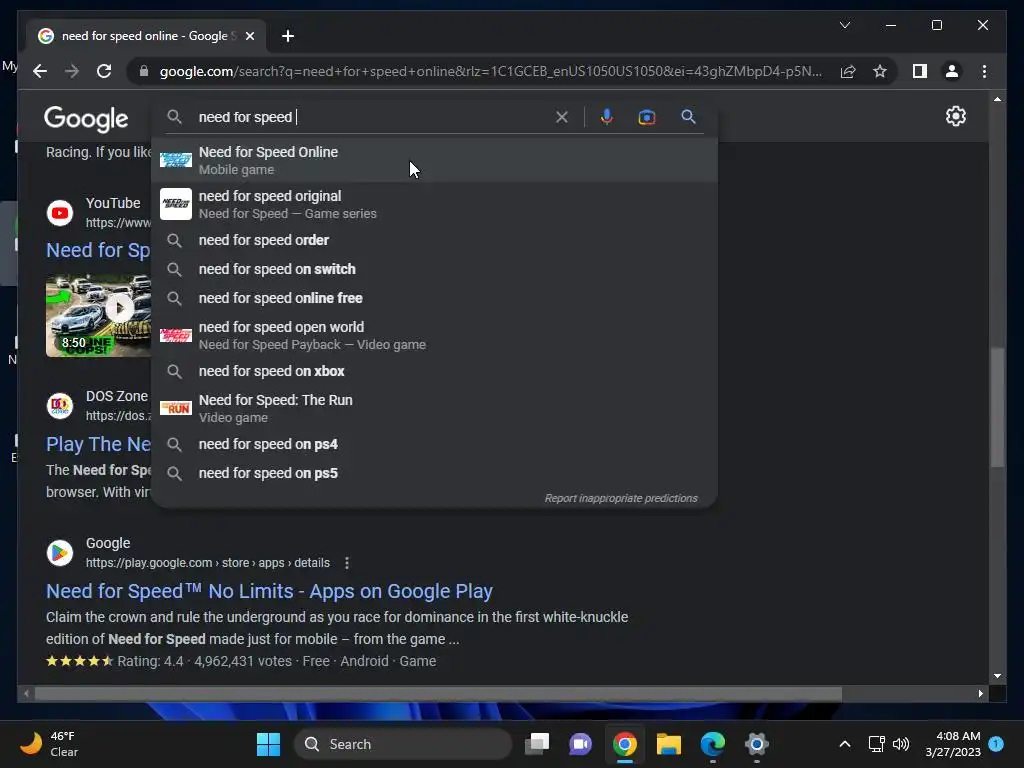Open Need for Speed No Limits Google Play result
1024x768 pixels.
[x=269, y=591]
